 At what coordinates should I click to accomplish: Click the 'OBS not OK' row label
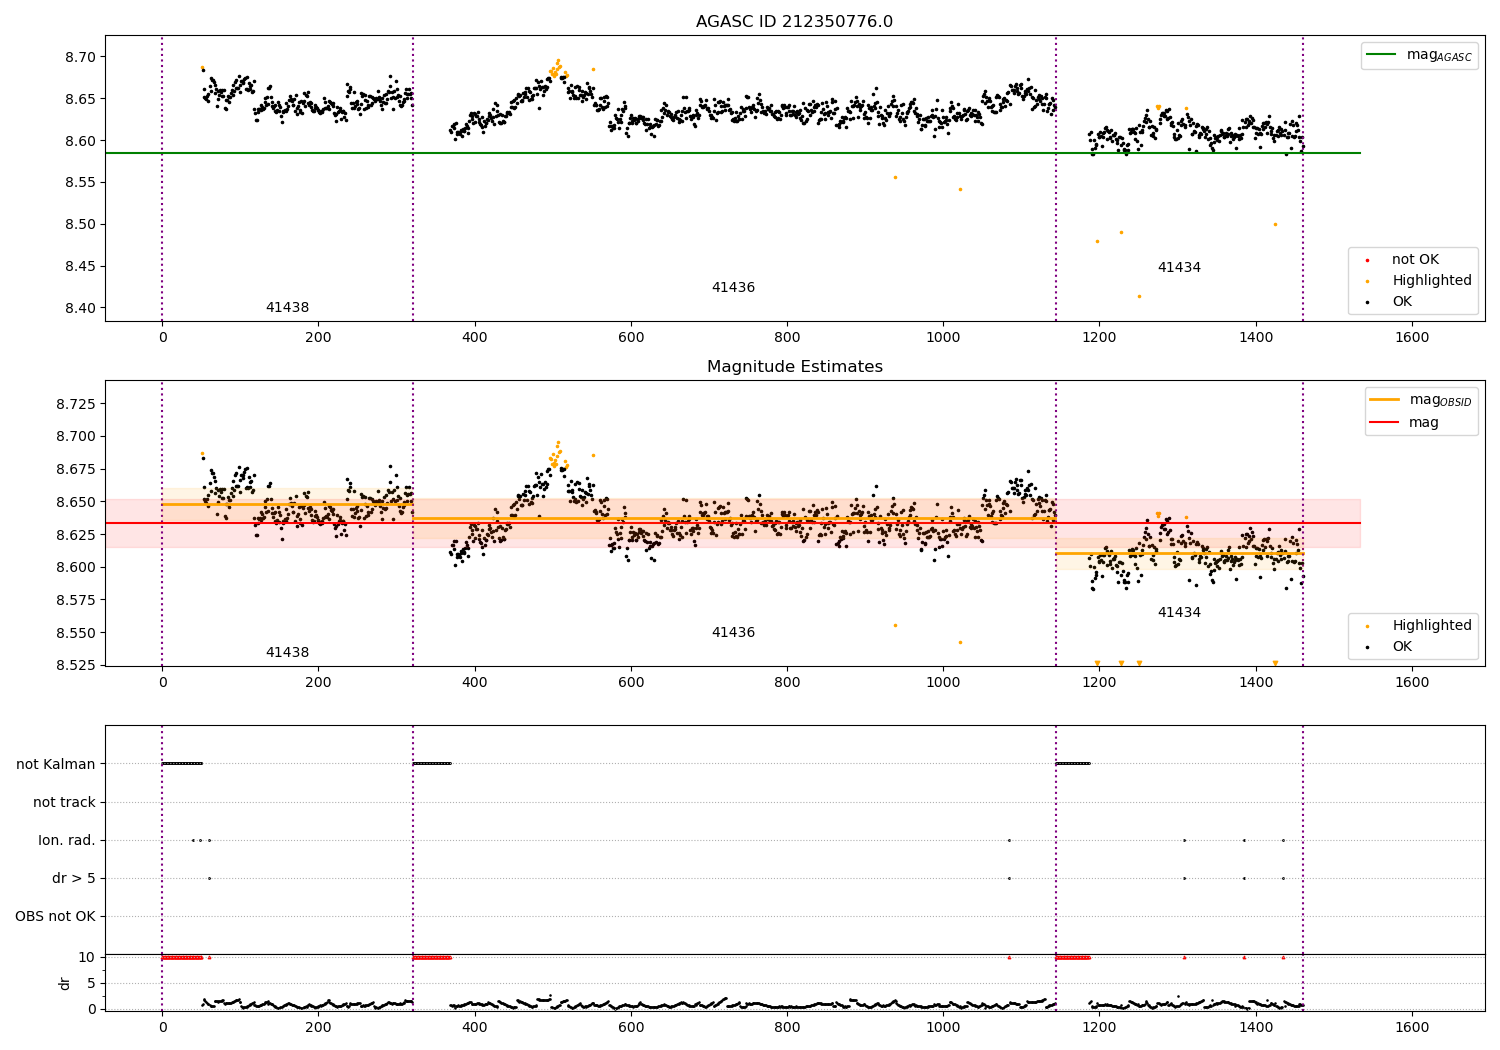(56, 917)
